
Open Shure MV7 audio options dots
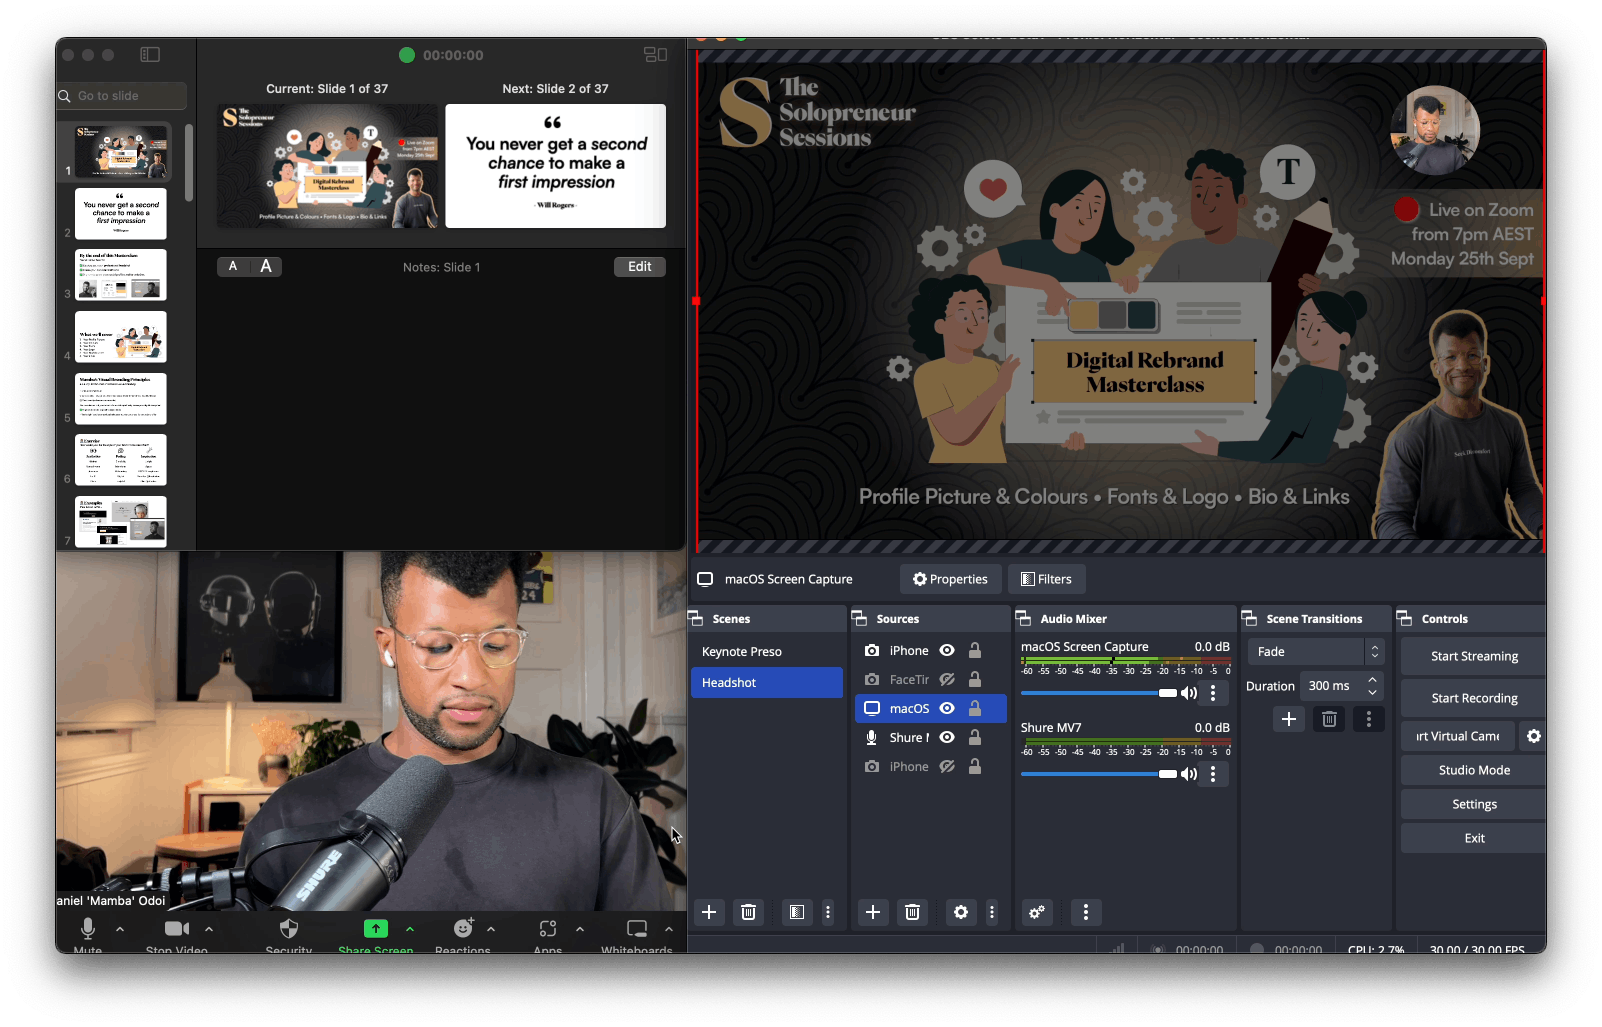pyautogui.click(x=1213, y=774)
